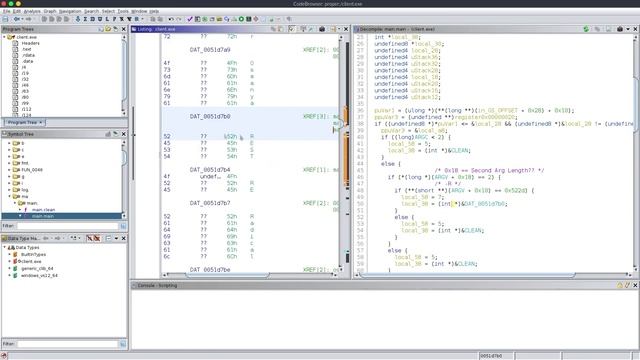Screen dimensions: 640x360
Task: Open the Graph menu
Action: click(x=50, y=11)
